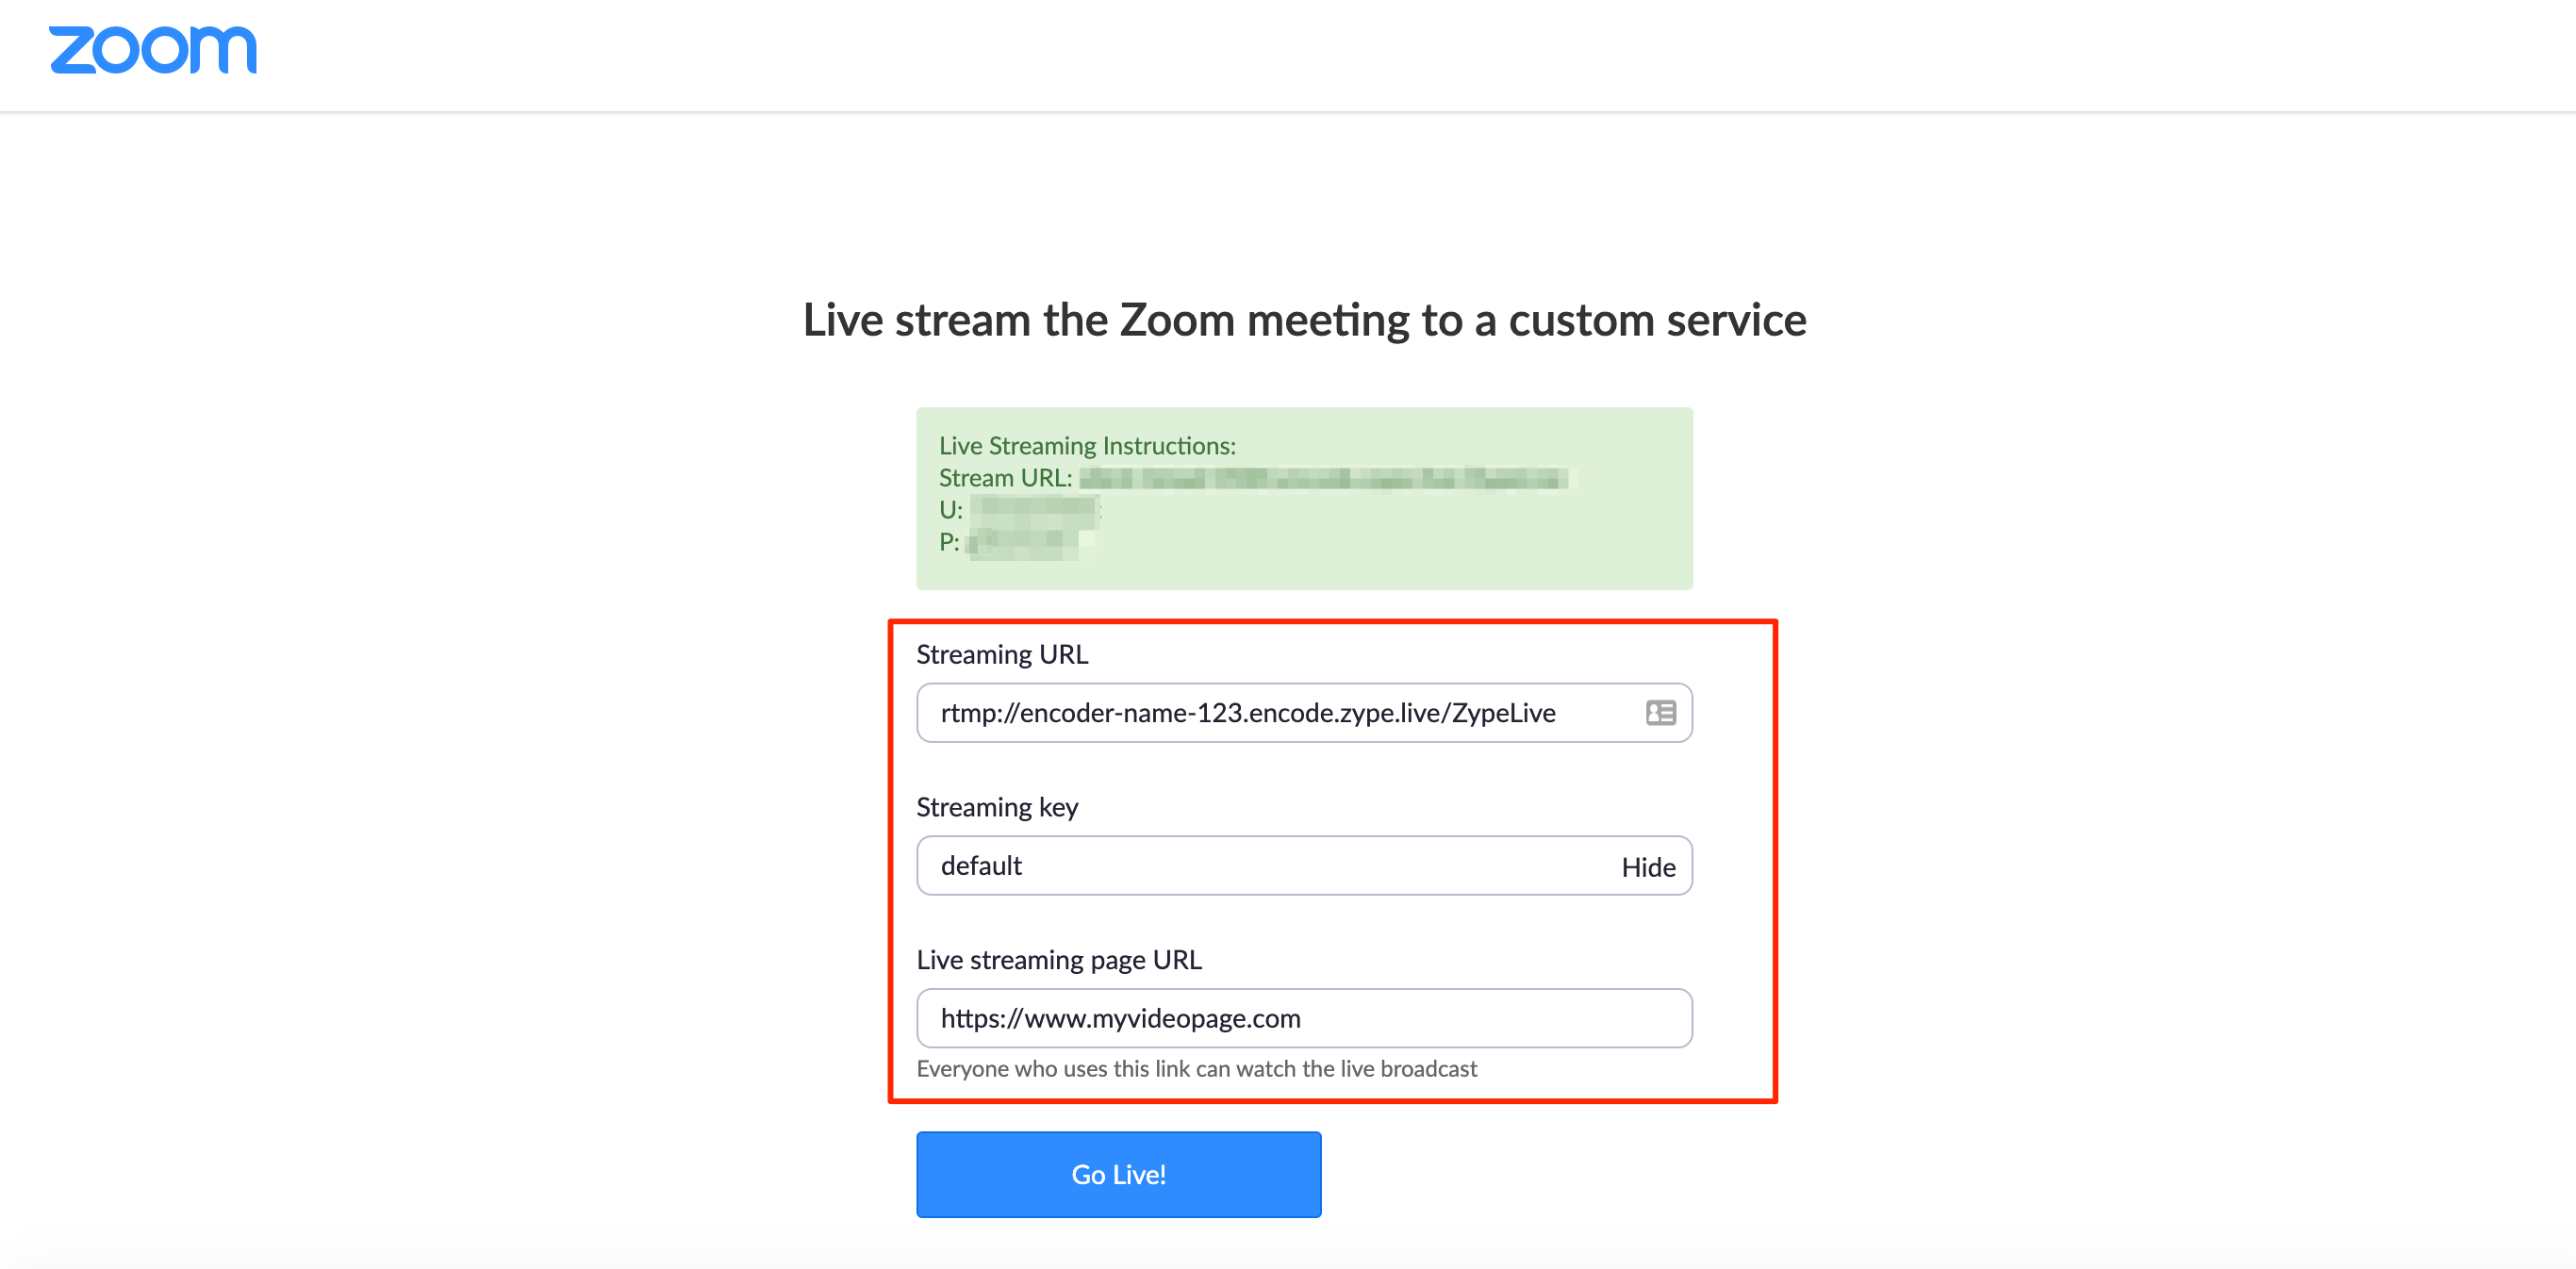Click the contact card autofill icon
This screenshot has height=1269, width=2576.
click(1660, 713)
